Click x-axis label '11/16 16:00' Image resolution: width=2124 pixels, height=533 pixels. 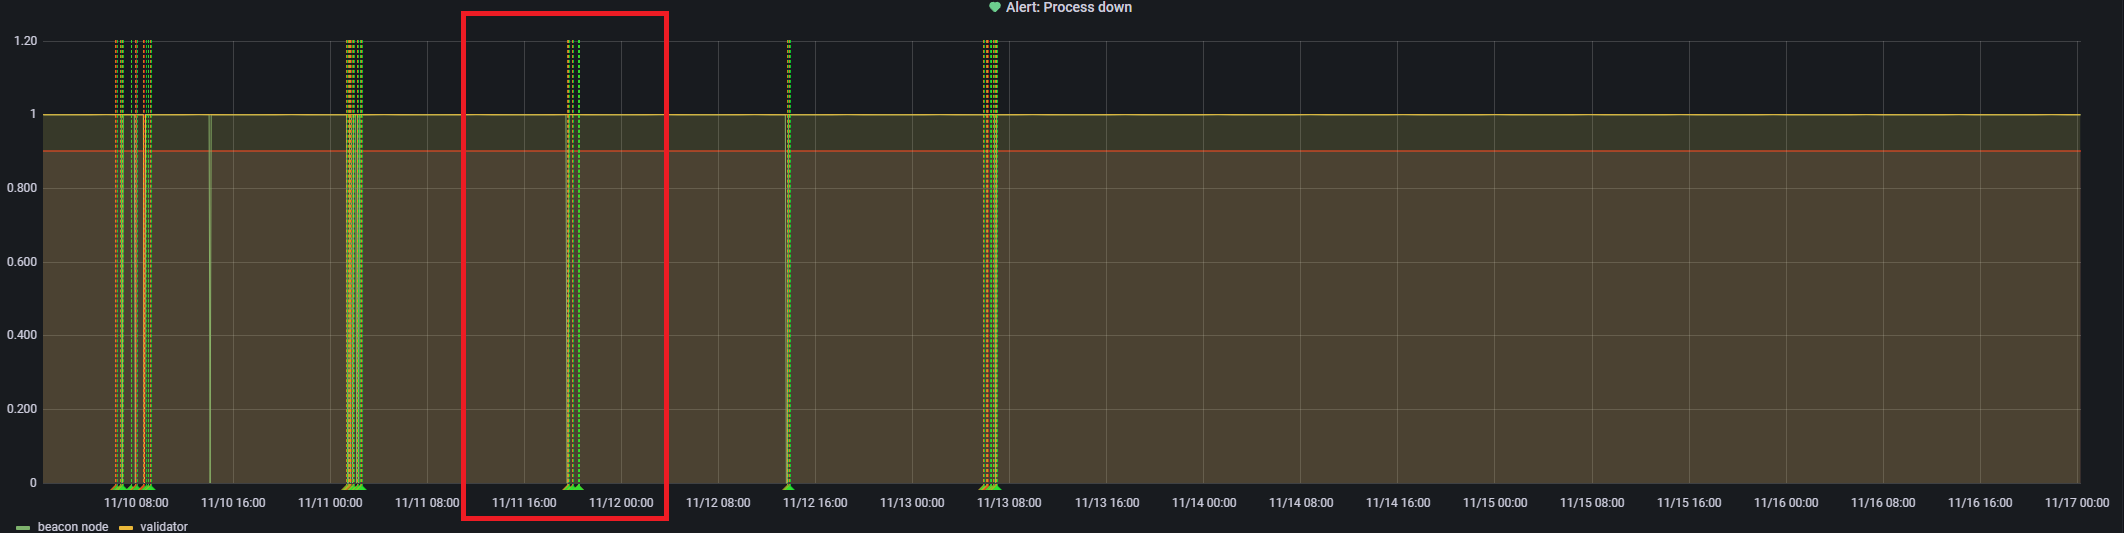click(1980, 503)
